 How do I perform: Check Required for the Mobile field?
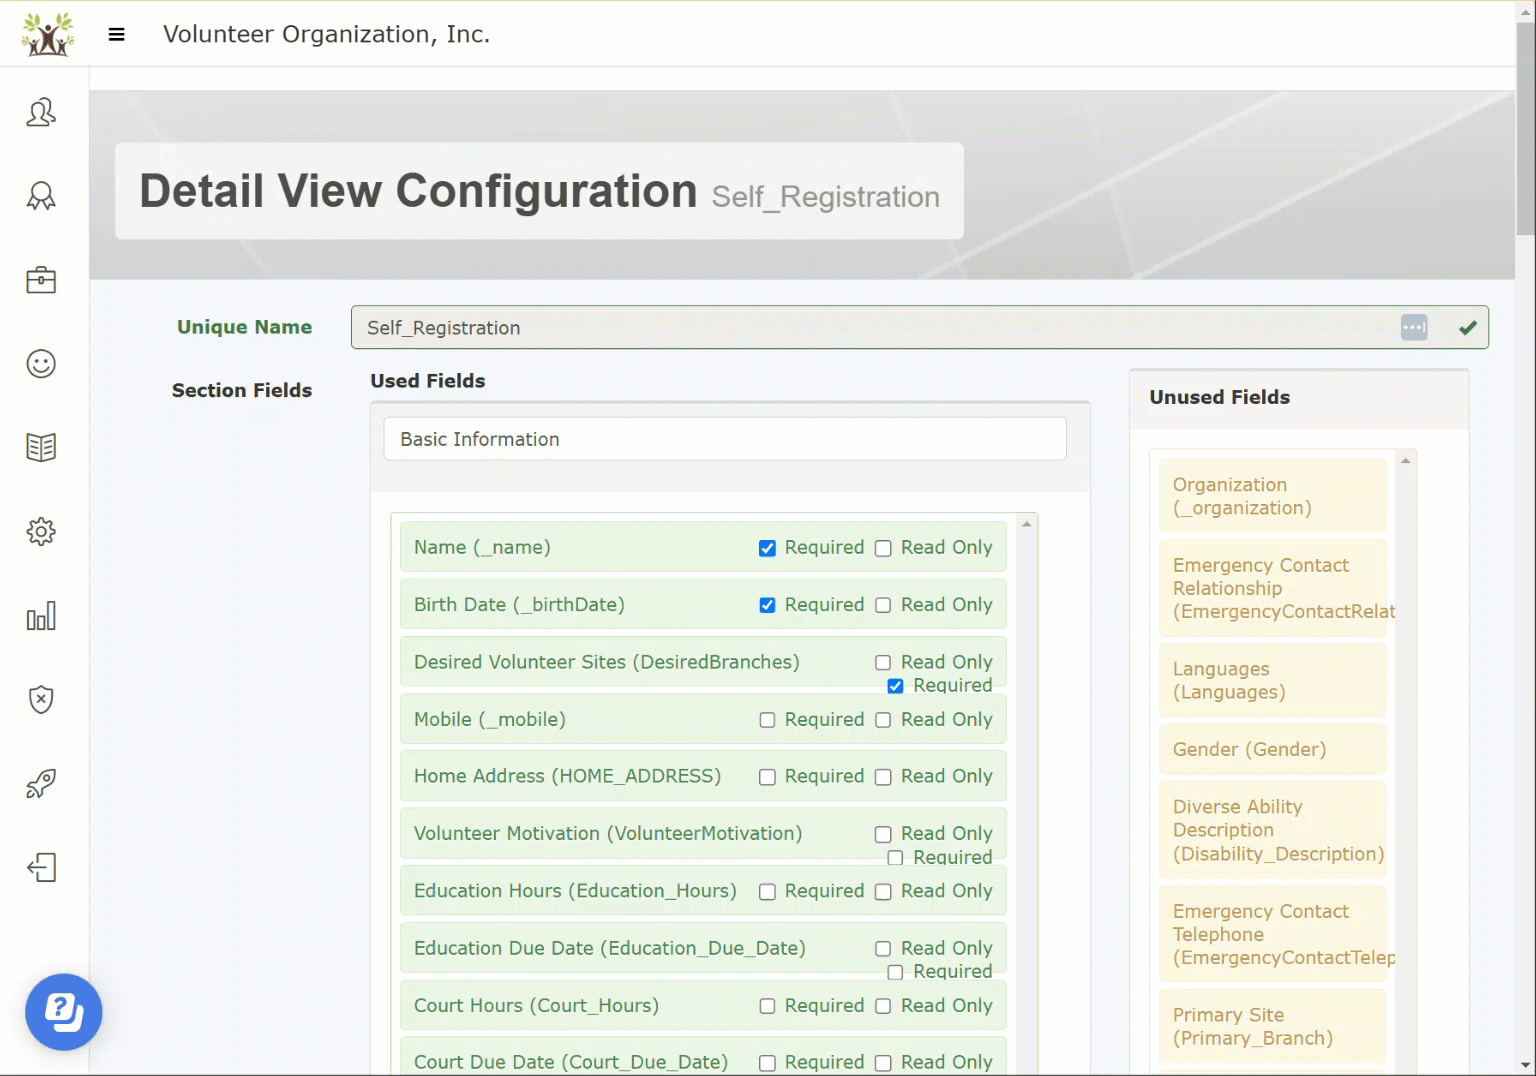[767, 720]
